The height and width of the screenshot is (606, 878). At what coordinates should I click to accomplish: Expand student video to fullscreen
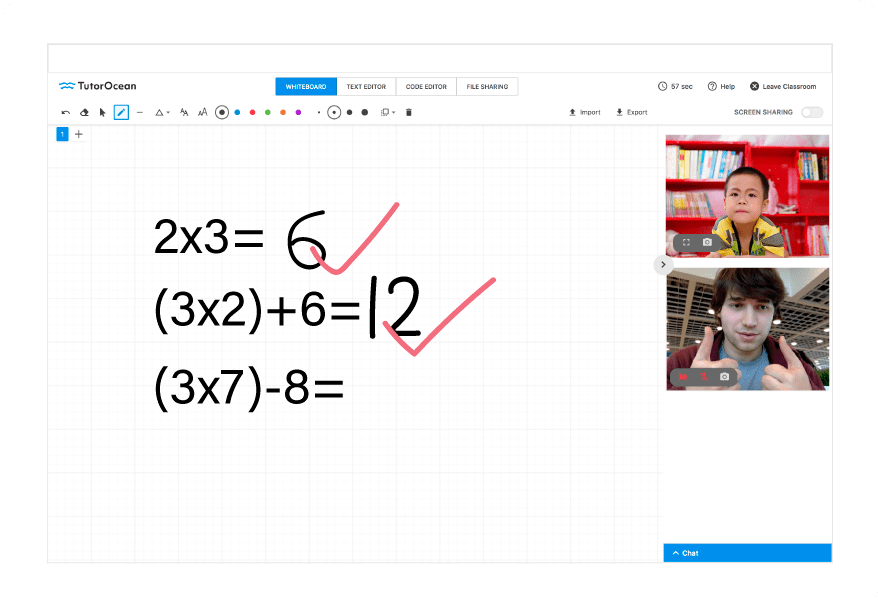pos(686,243)
